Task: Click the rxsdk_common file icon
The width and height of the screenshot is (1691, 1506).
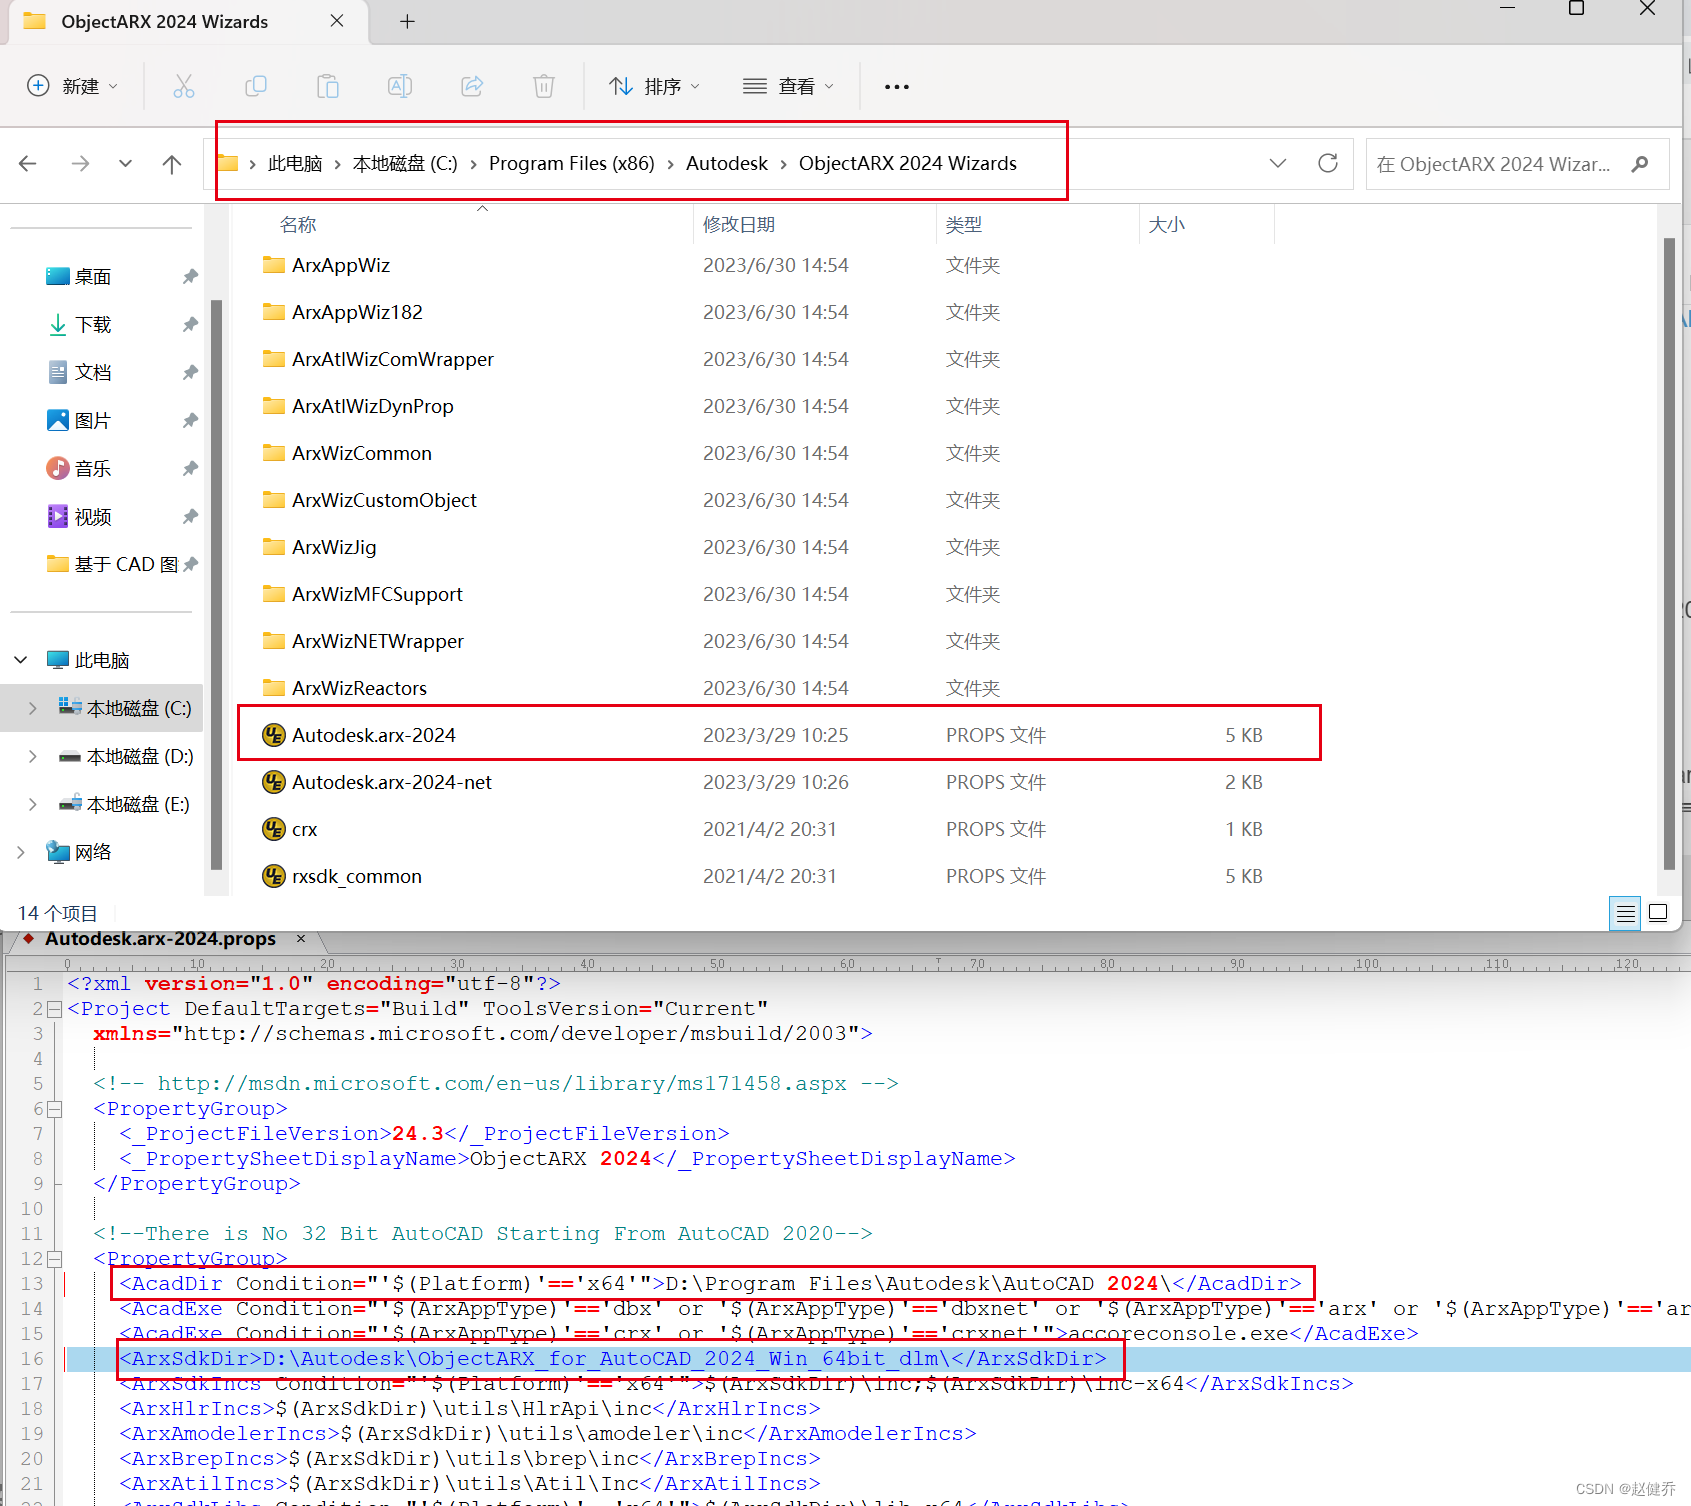Action: click(273, 876)
